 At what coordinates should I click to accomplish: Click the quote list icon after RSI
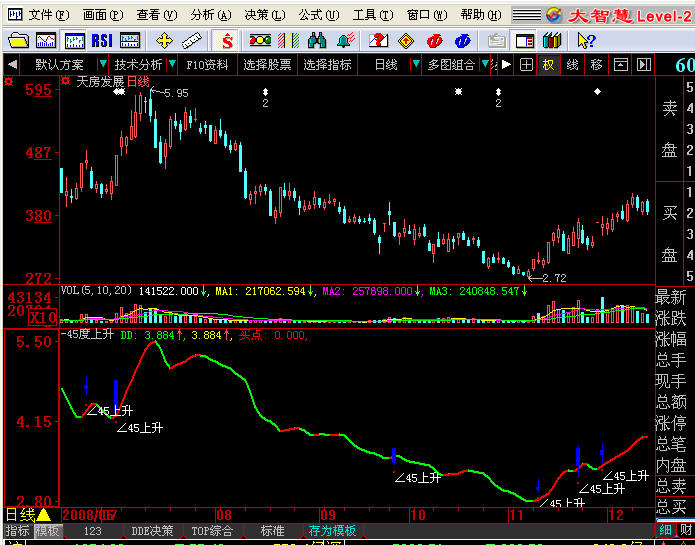pos(130,41)
